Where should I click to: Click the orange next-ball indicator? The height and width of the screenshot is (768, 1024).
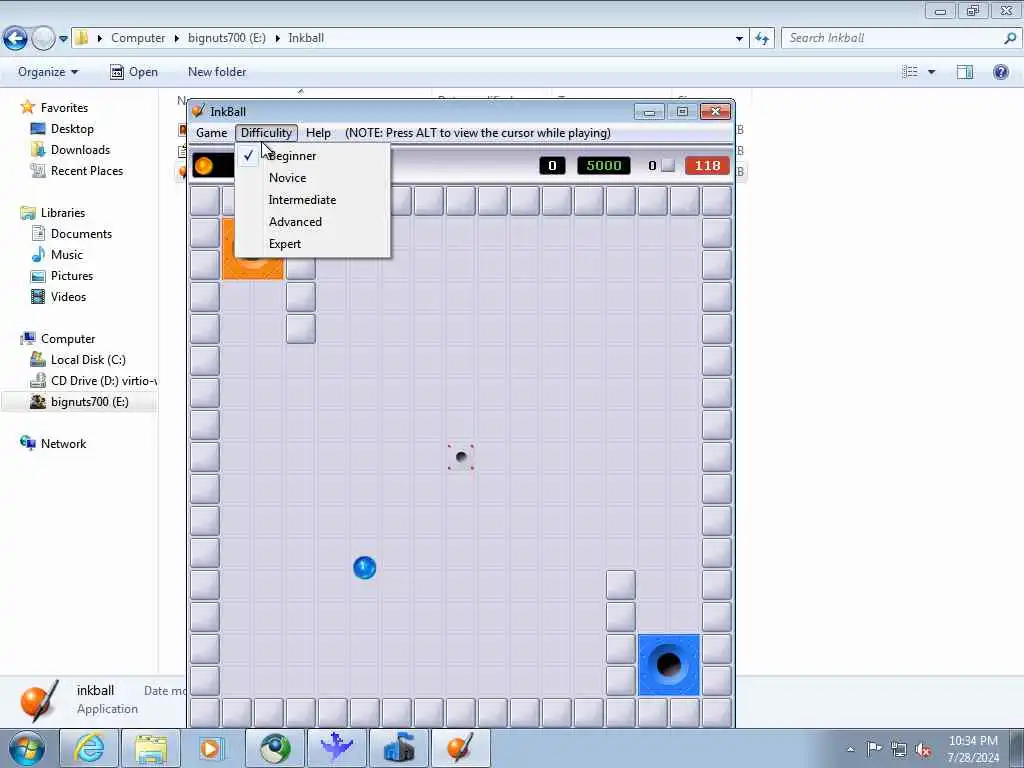204,166
